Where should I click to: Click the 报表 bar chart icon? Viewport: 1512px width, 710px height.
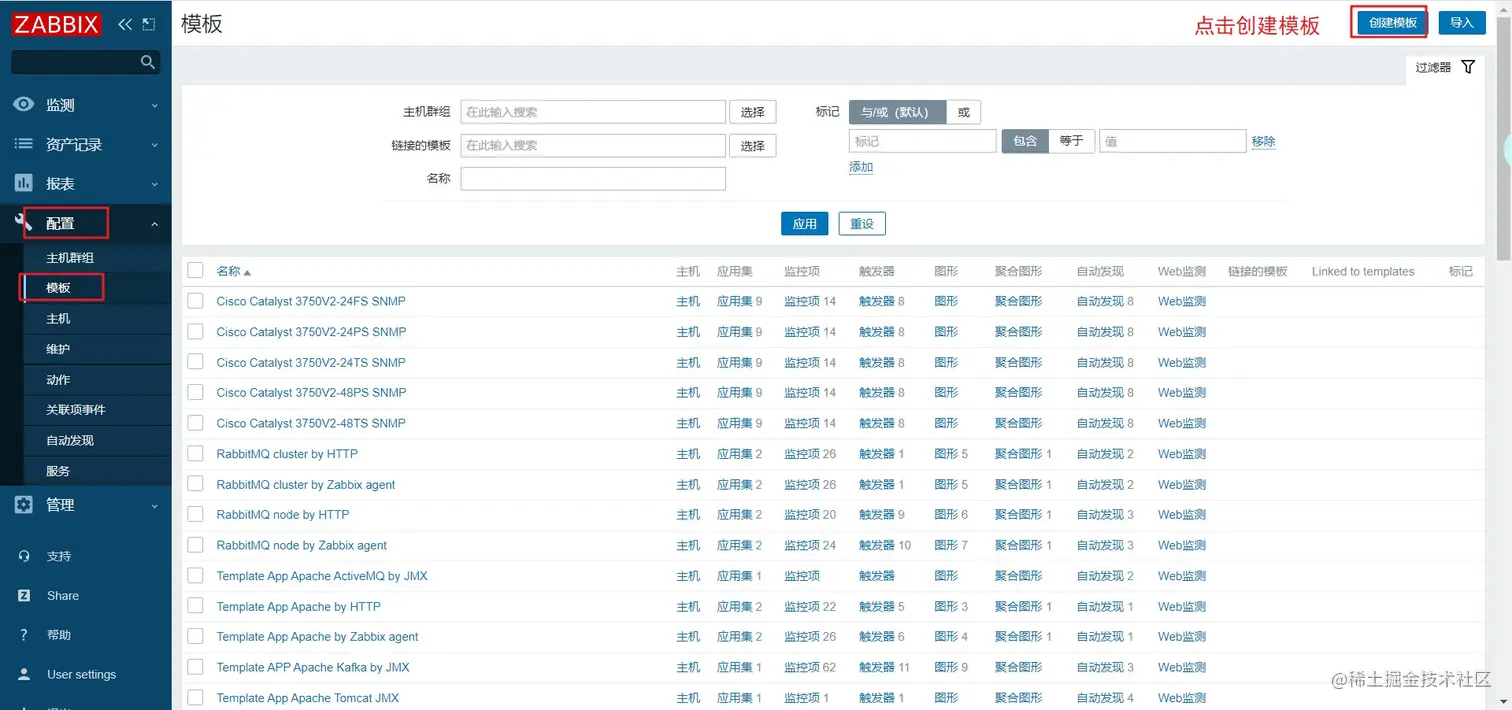(x=24, y=184)
